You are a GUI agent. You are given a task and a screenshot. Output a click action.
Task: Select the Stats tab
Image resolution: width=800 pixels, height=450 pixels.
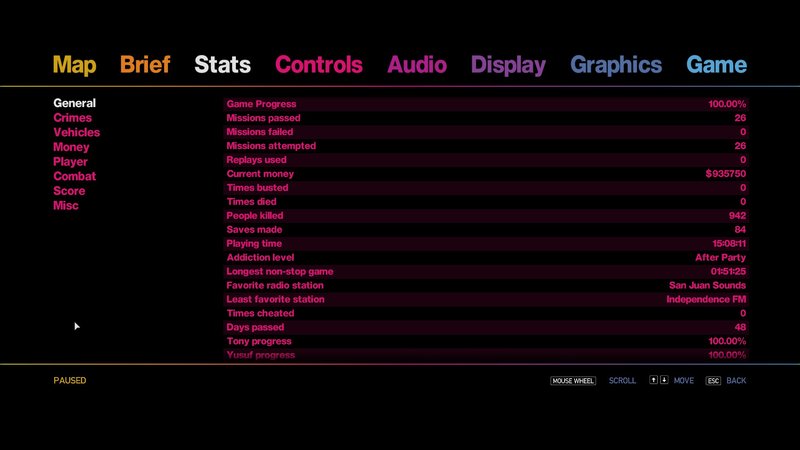[x=222, y=65]
